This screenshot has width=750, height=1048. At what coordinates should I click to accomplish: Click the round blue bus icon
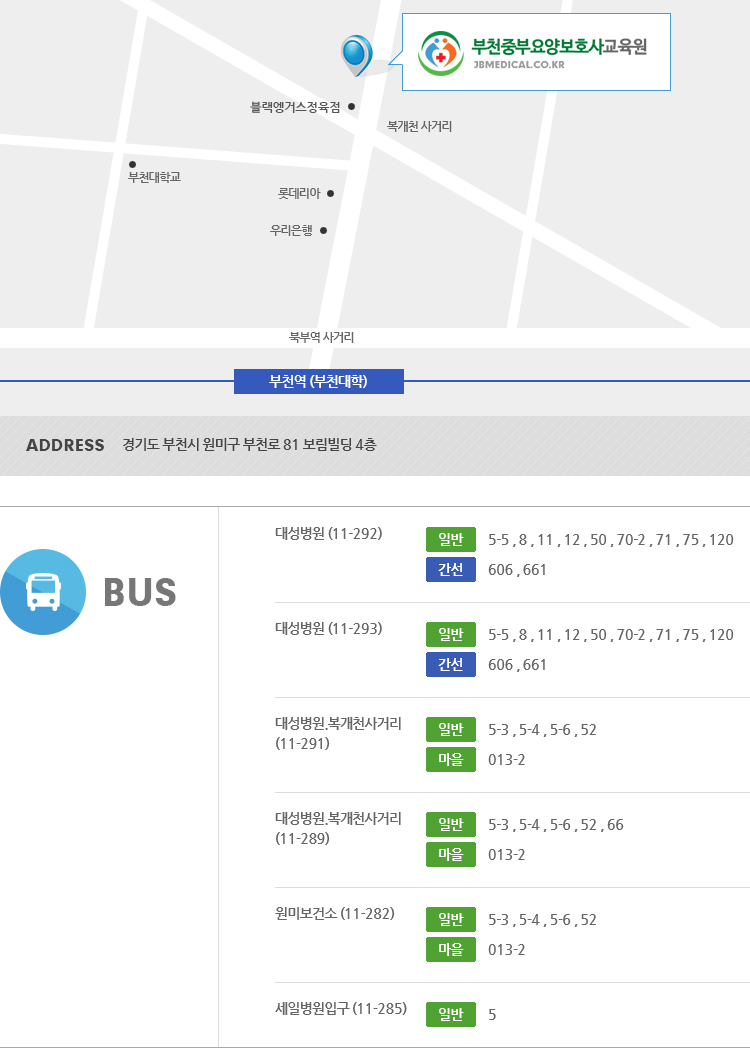(x=43, y=592)
